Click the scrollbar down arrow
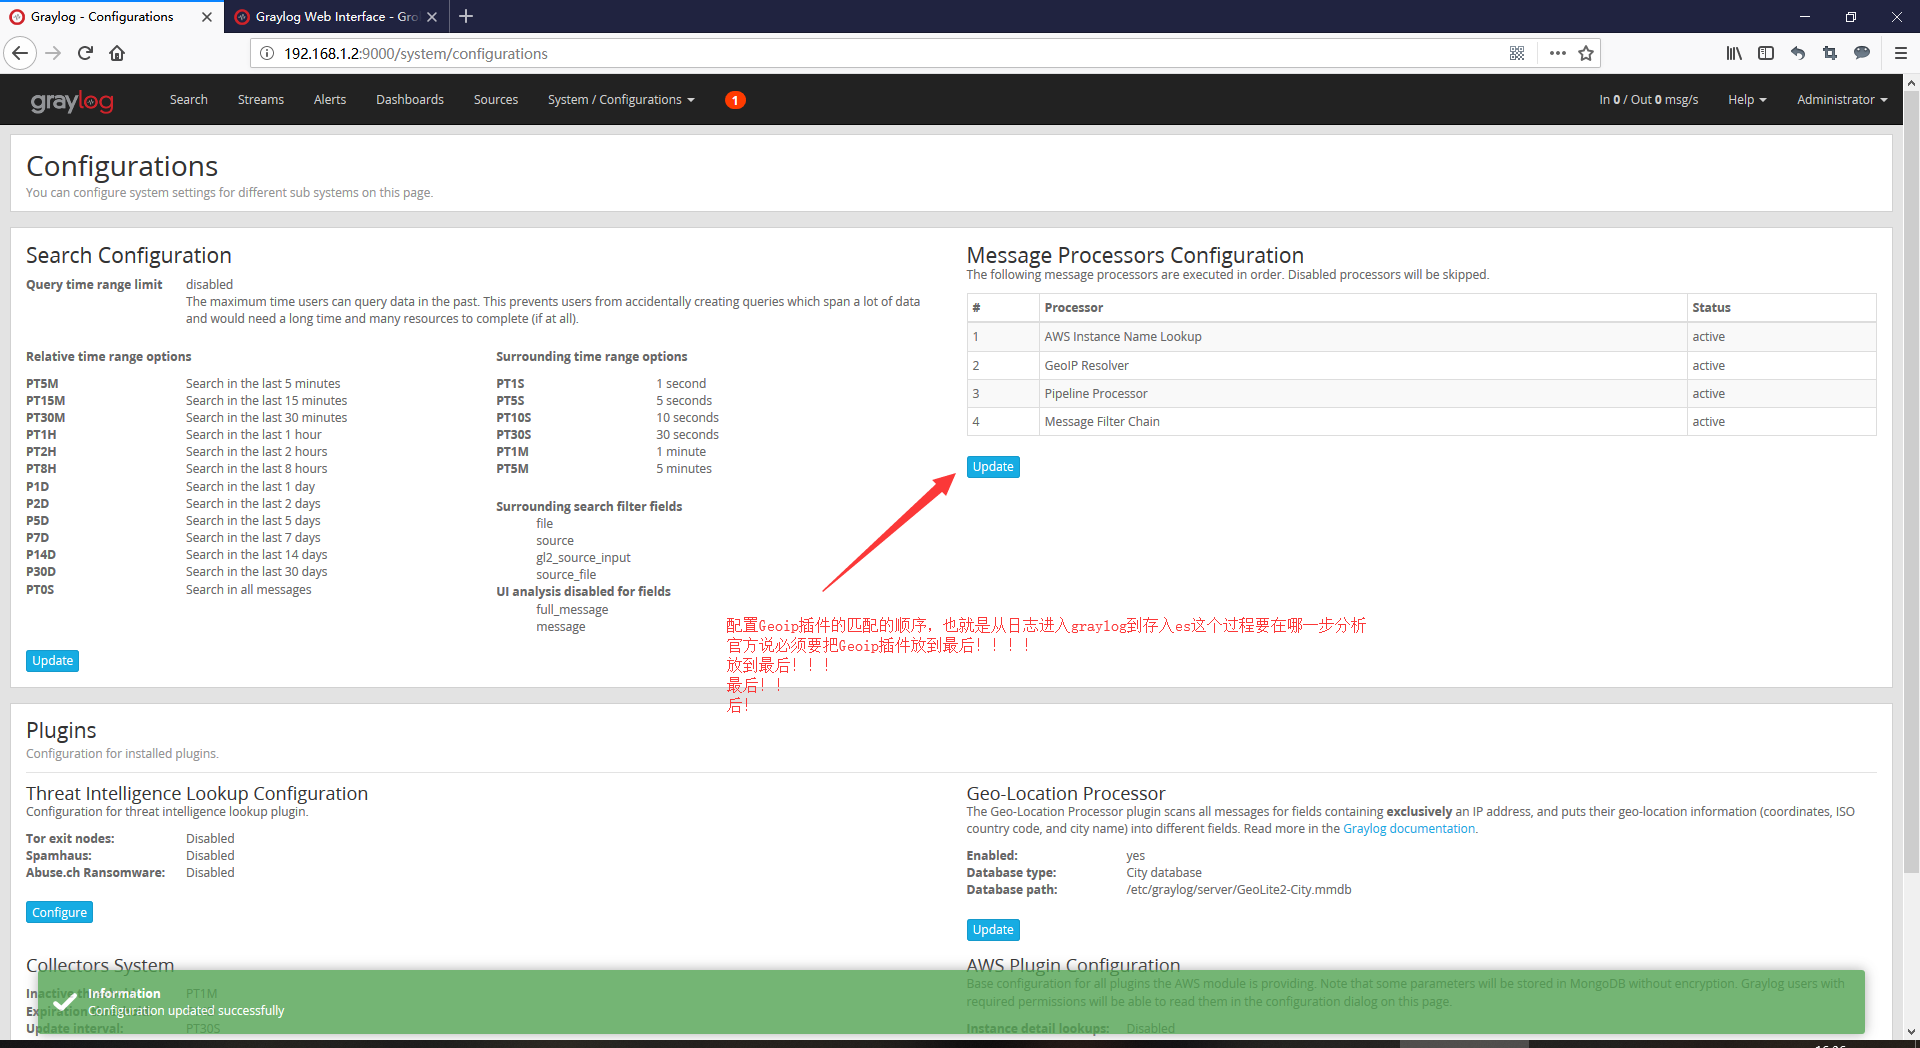The width and height of the screenshot is (1920, 1048). coord(1911,1031)
